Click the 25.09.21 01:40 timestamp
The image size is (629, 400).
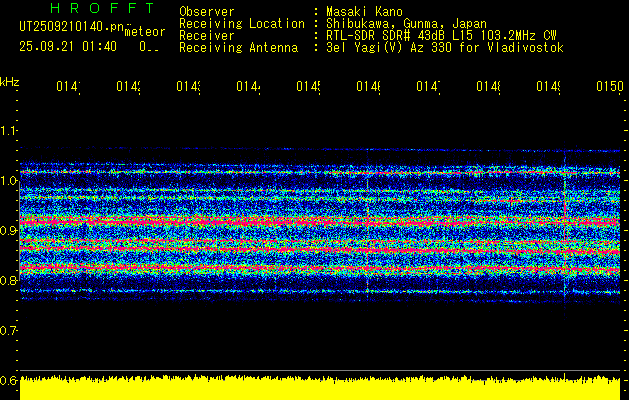67,46
